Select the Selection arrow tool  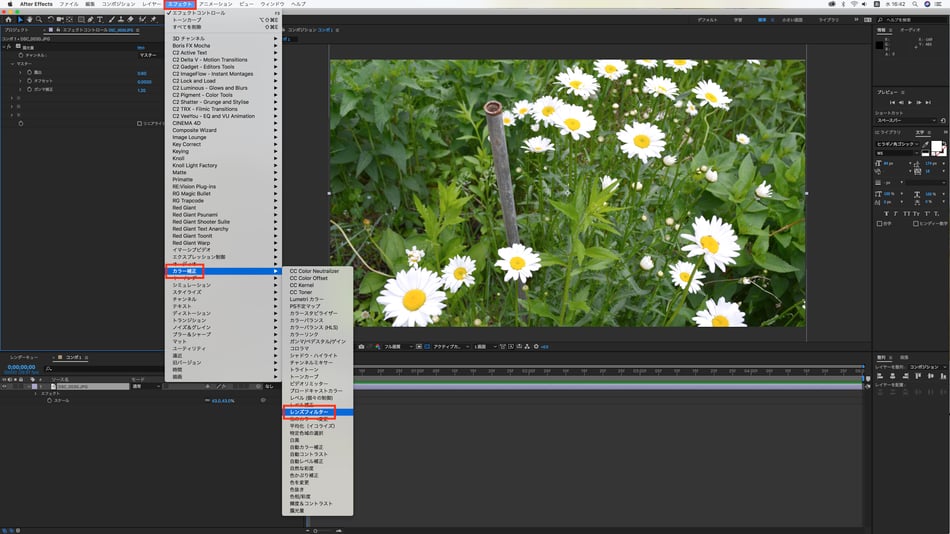pos(19,19)
